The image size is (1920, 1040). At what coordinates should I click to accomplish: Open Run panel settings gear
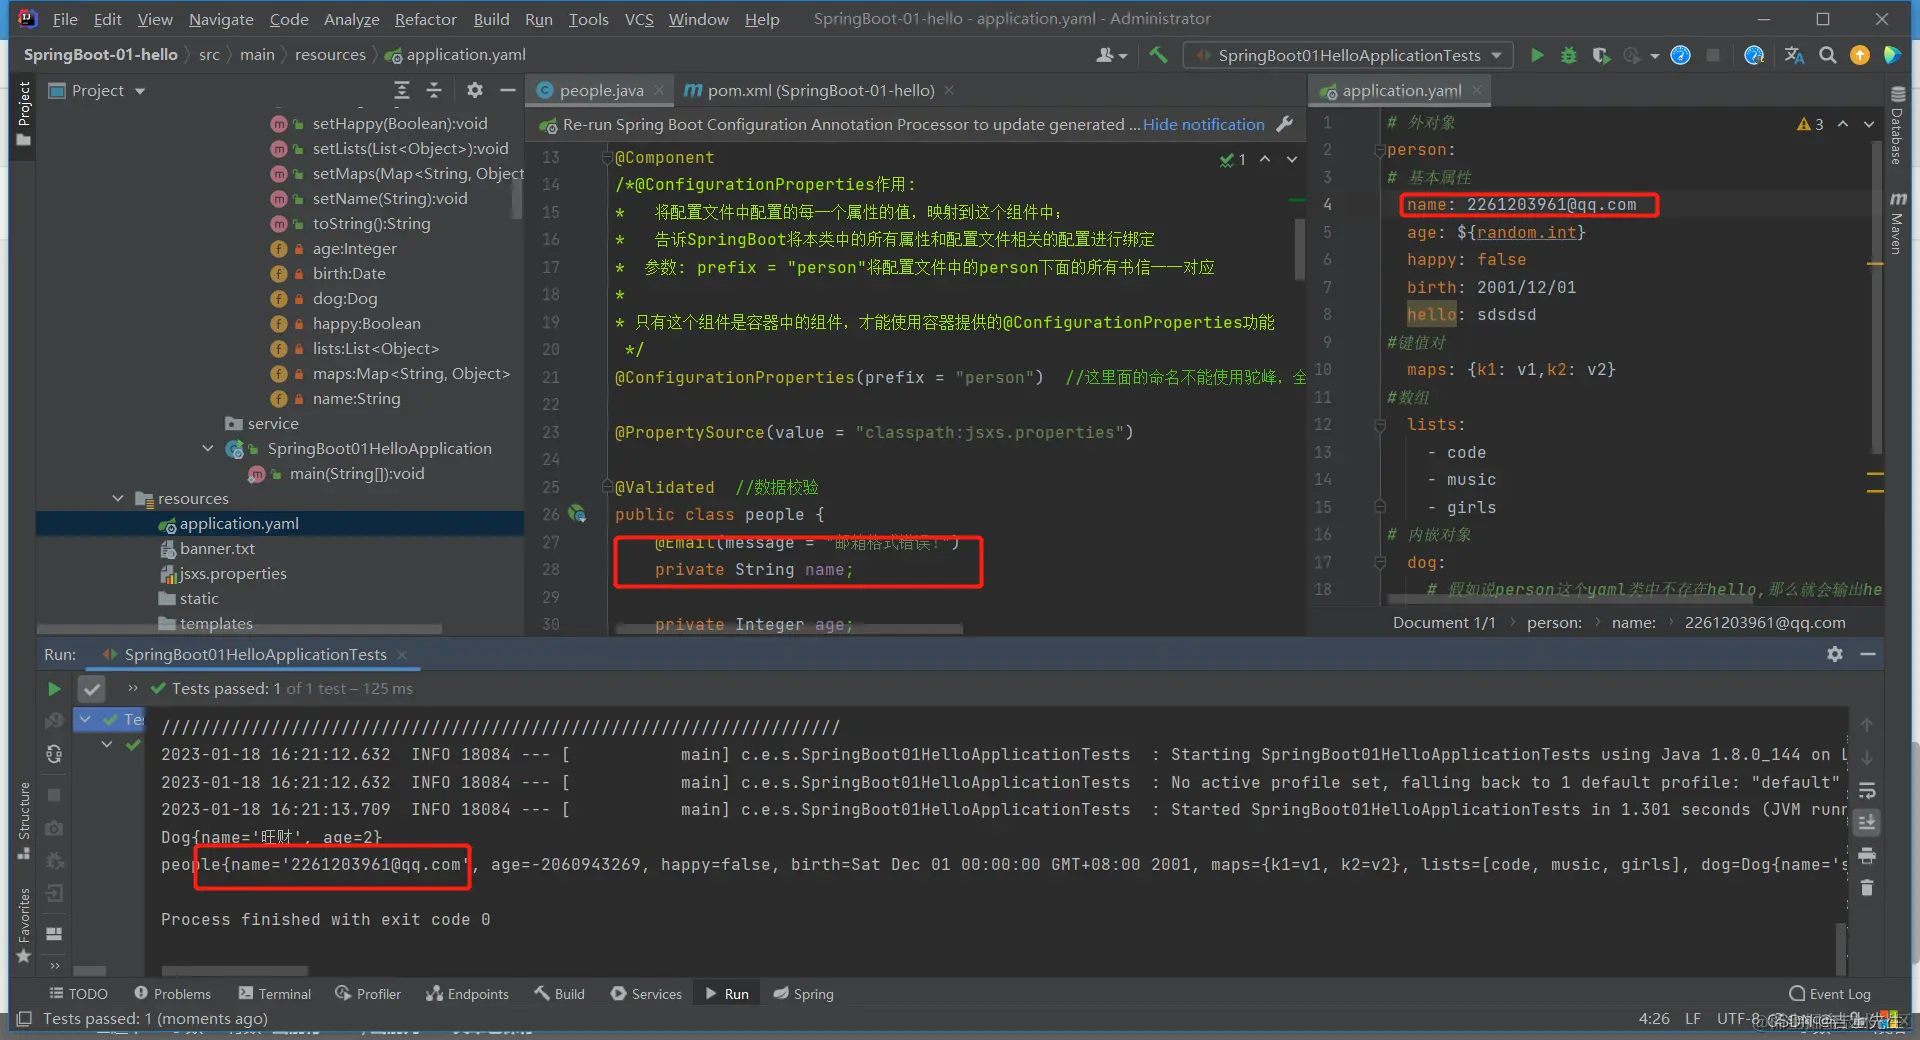[1835, 654]
